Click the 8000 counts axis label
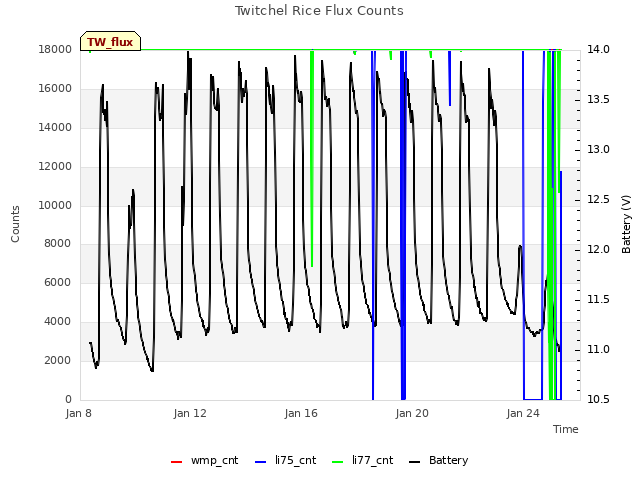 click(58, 243)
